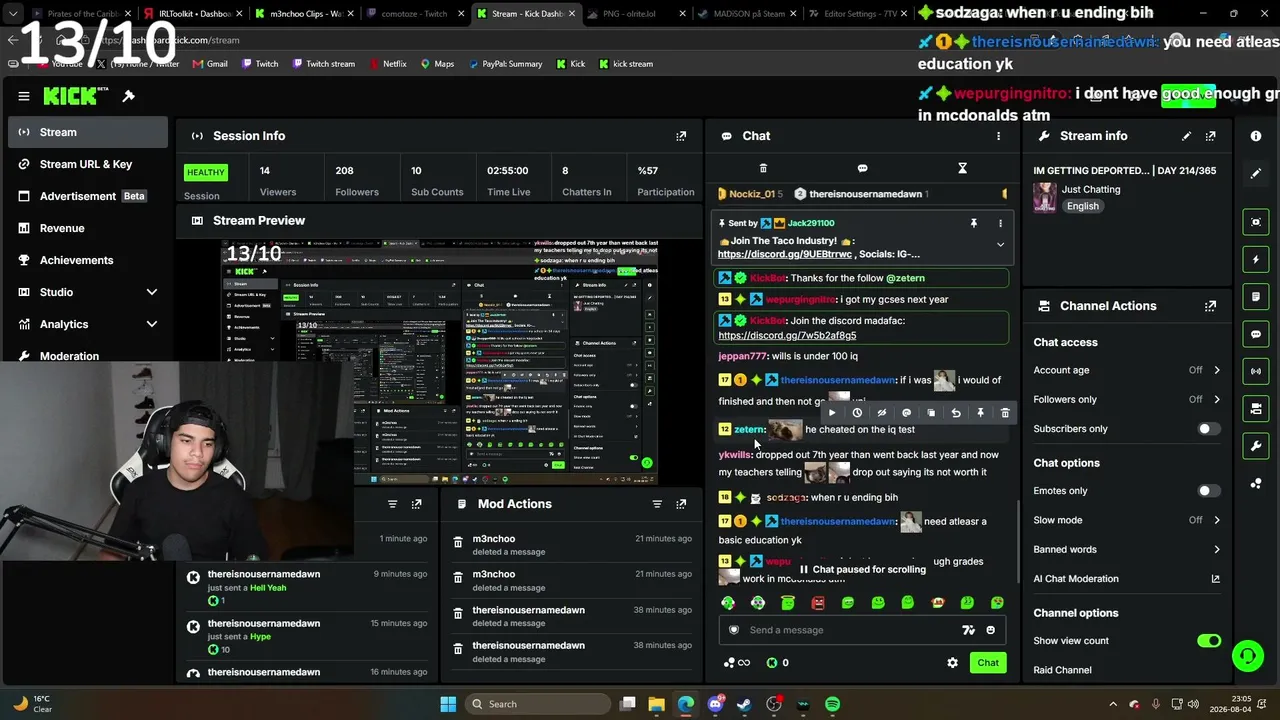Open Steam from the Windows taskbar
The image size is (1280, 720).
coord(744,704)
